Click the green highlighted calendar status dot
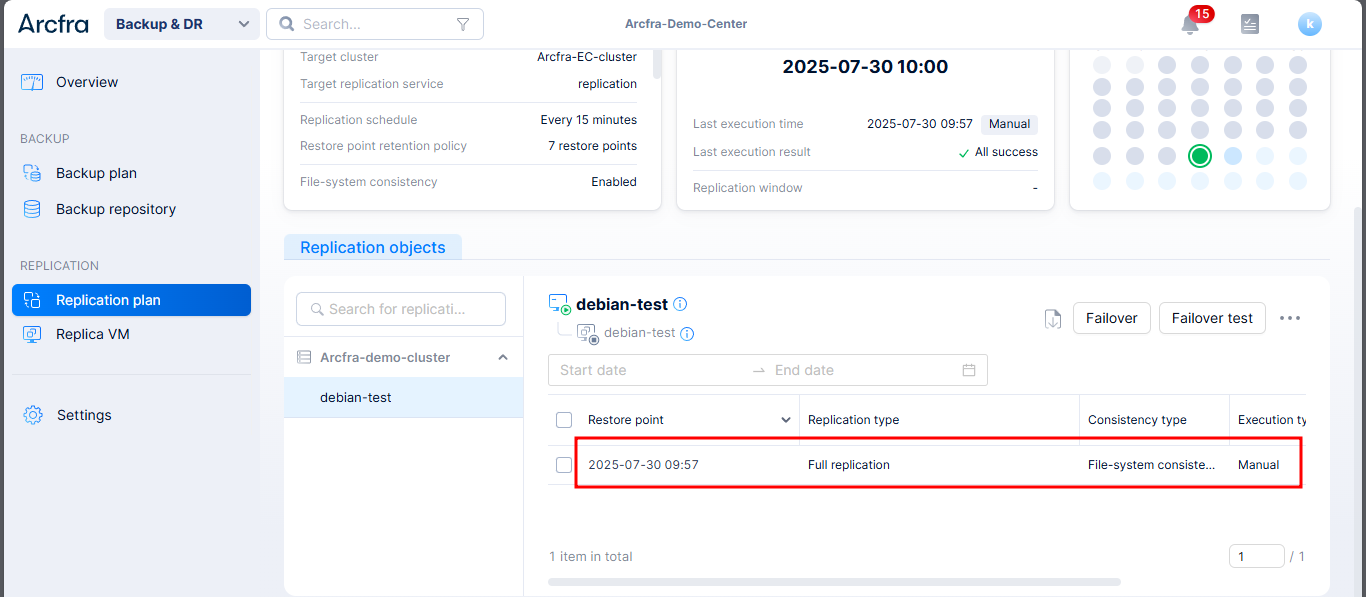The width and height of the screenshot is (1366, 597). coord(1200,156)
